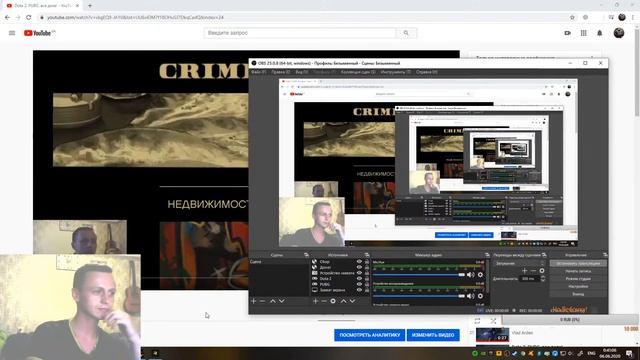
Task: Open scene transition type dropdown
Action: pyautogui.click(x=519, y=263)
